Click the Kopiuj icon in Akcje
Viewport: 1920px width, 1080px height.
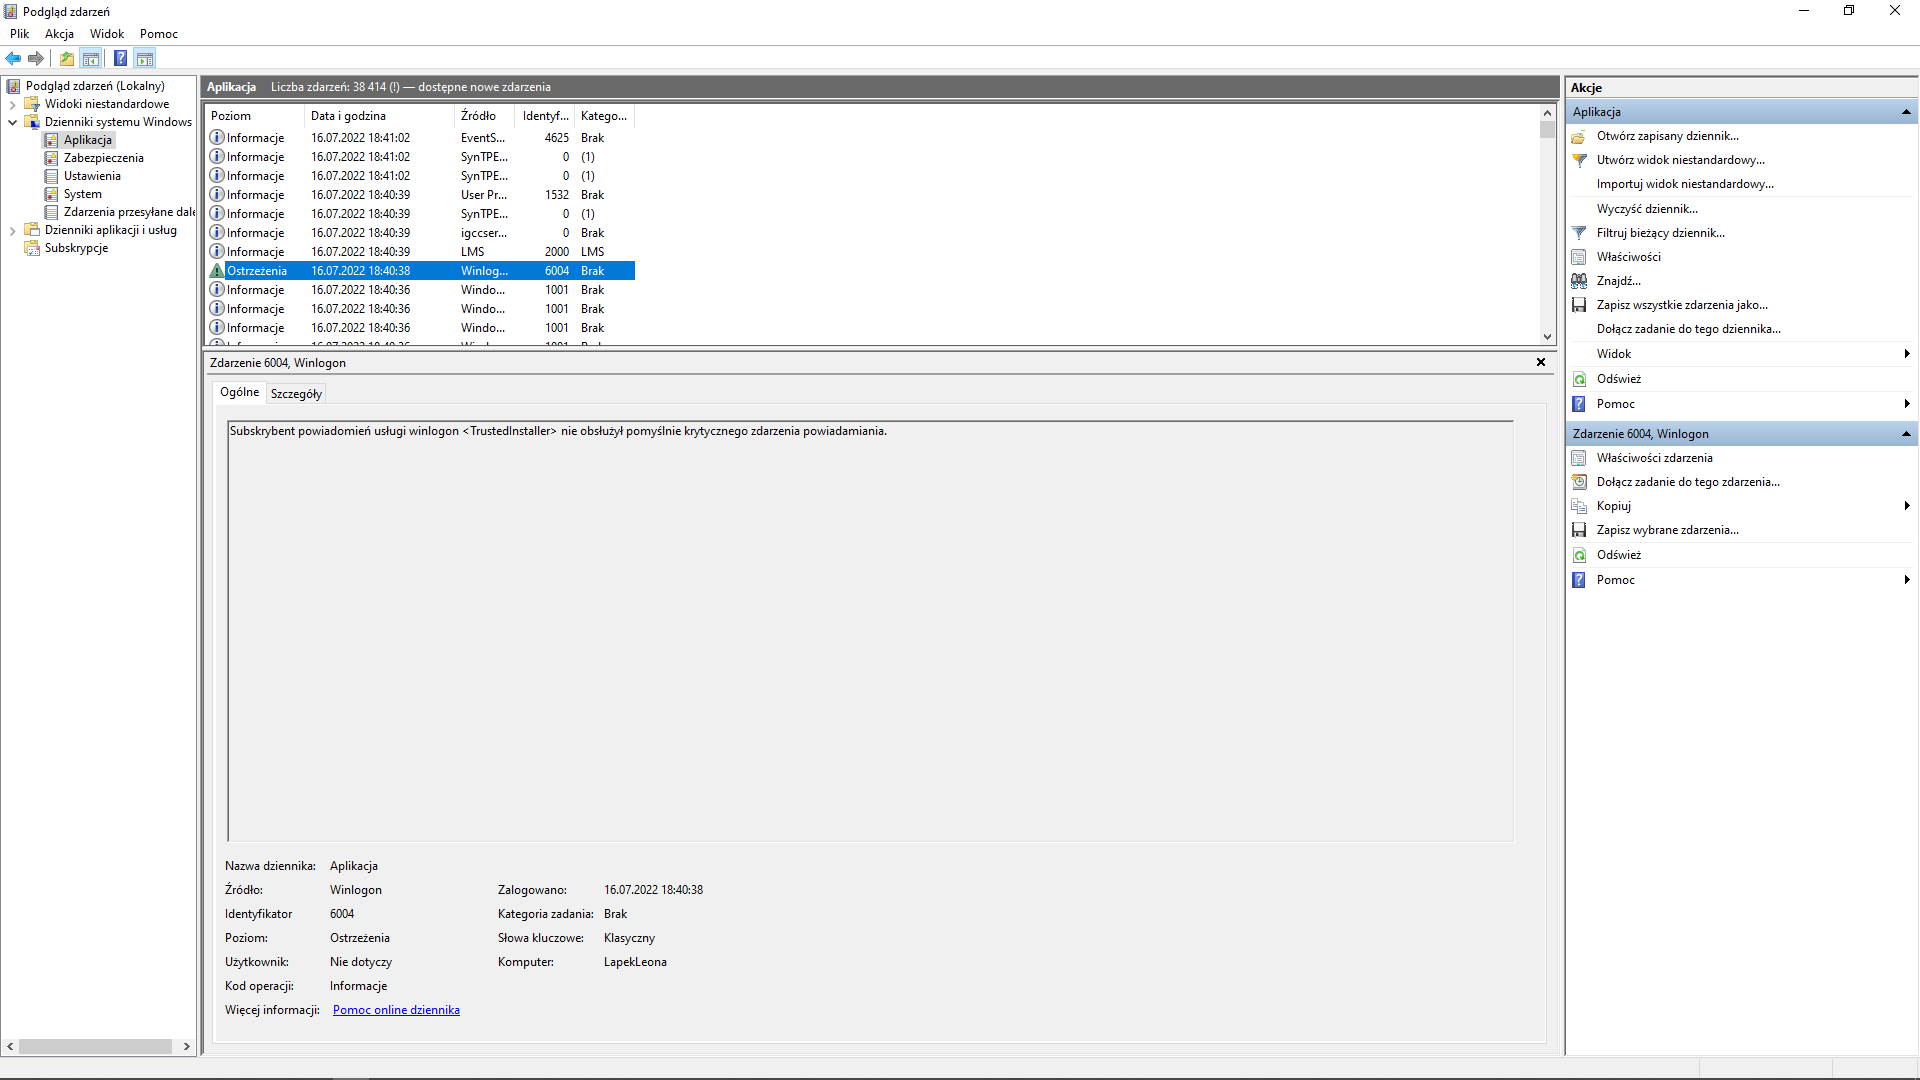pos(1579,506)
